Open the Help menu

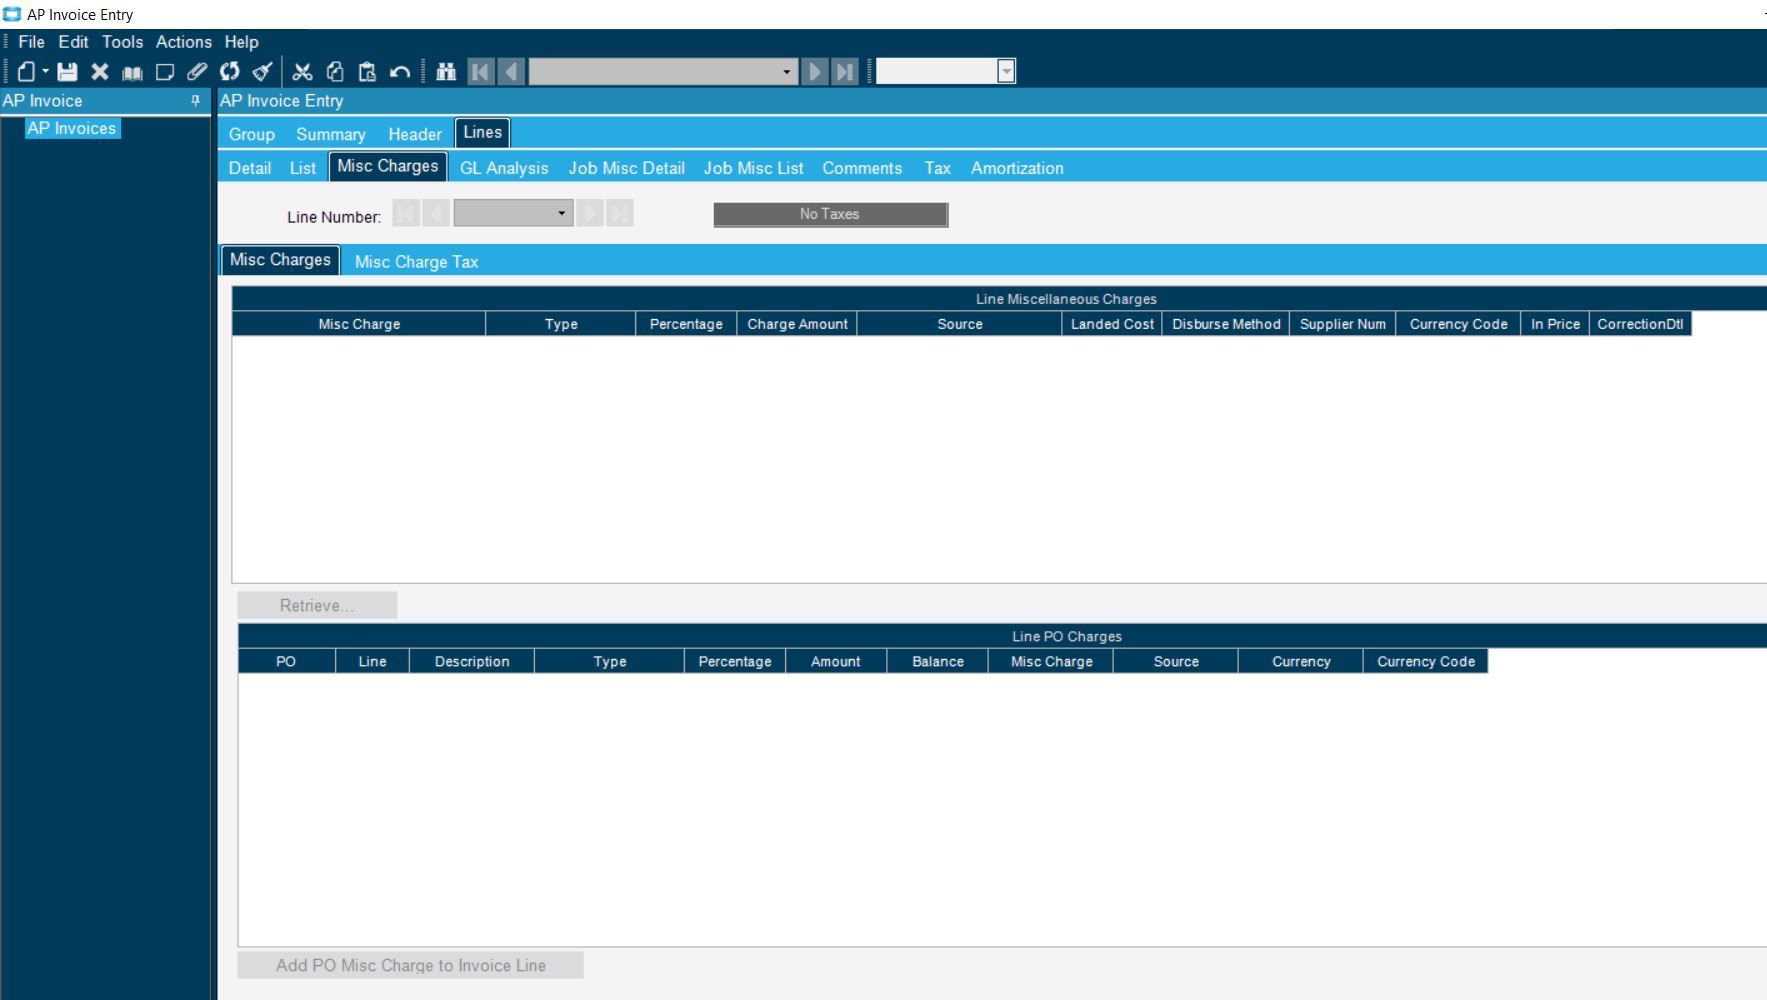241,42
